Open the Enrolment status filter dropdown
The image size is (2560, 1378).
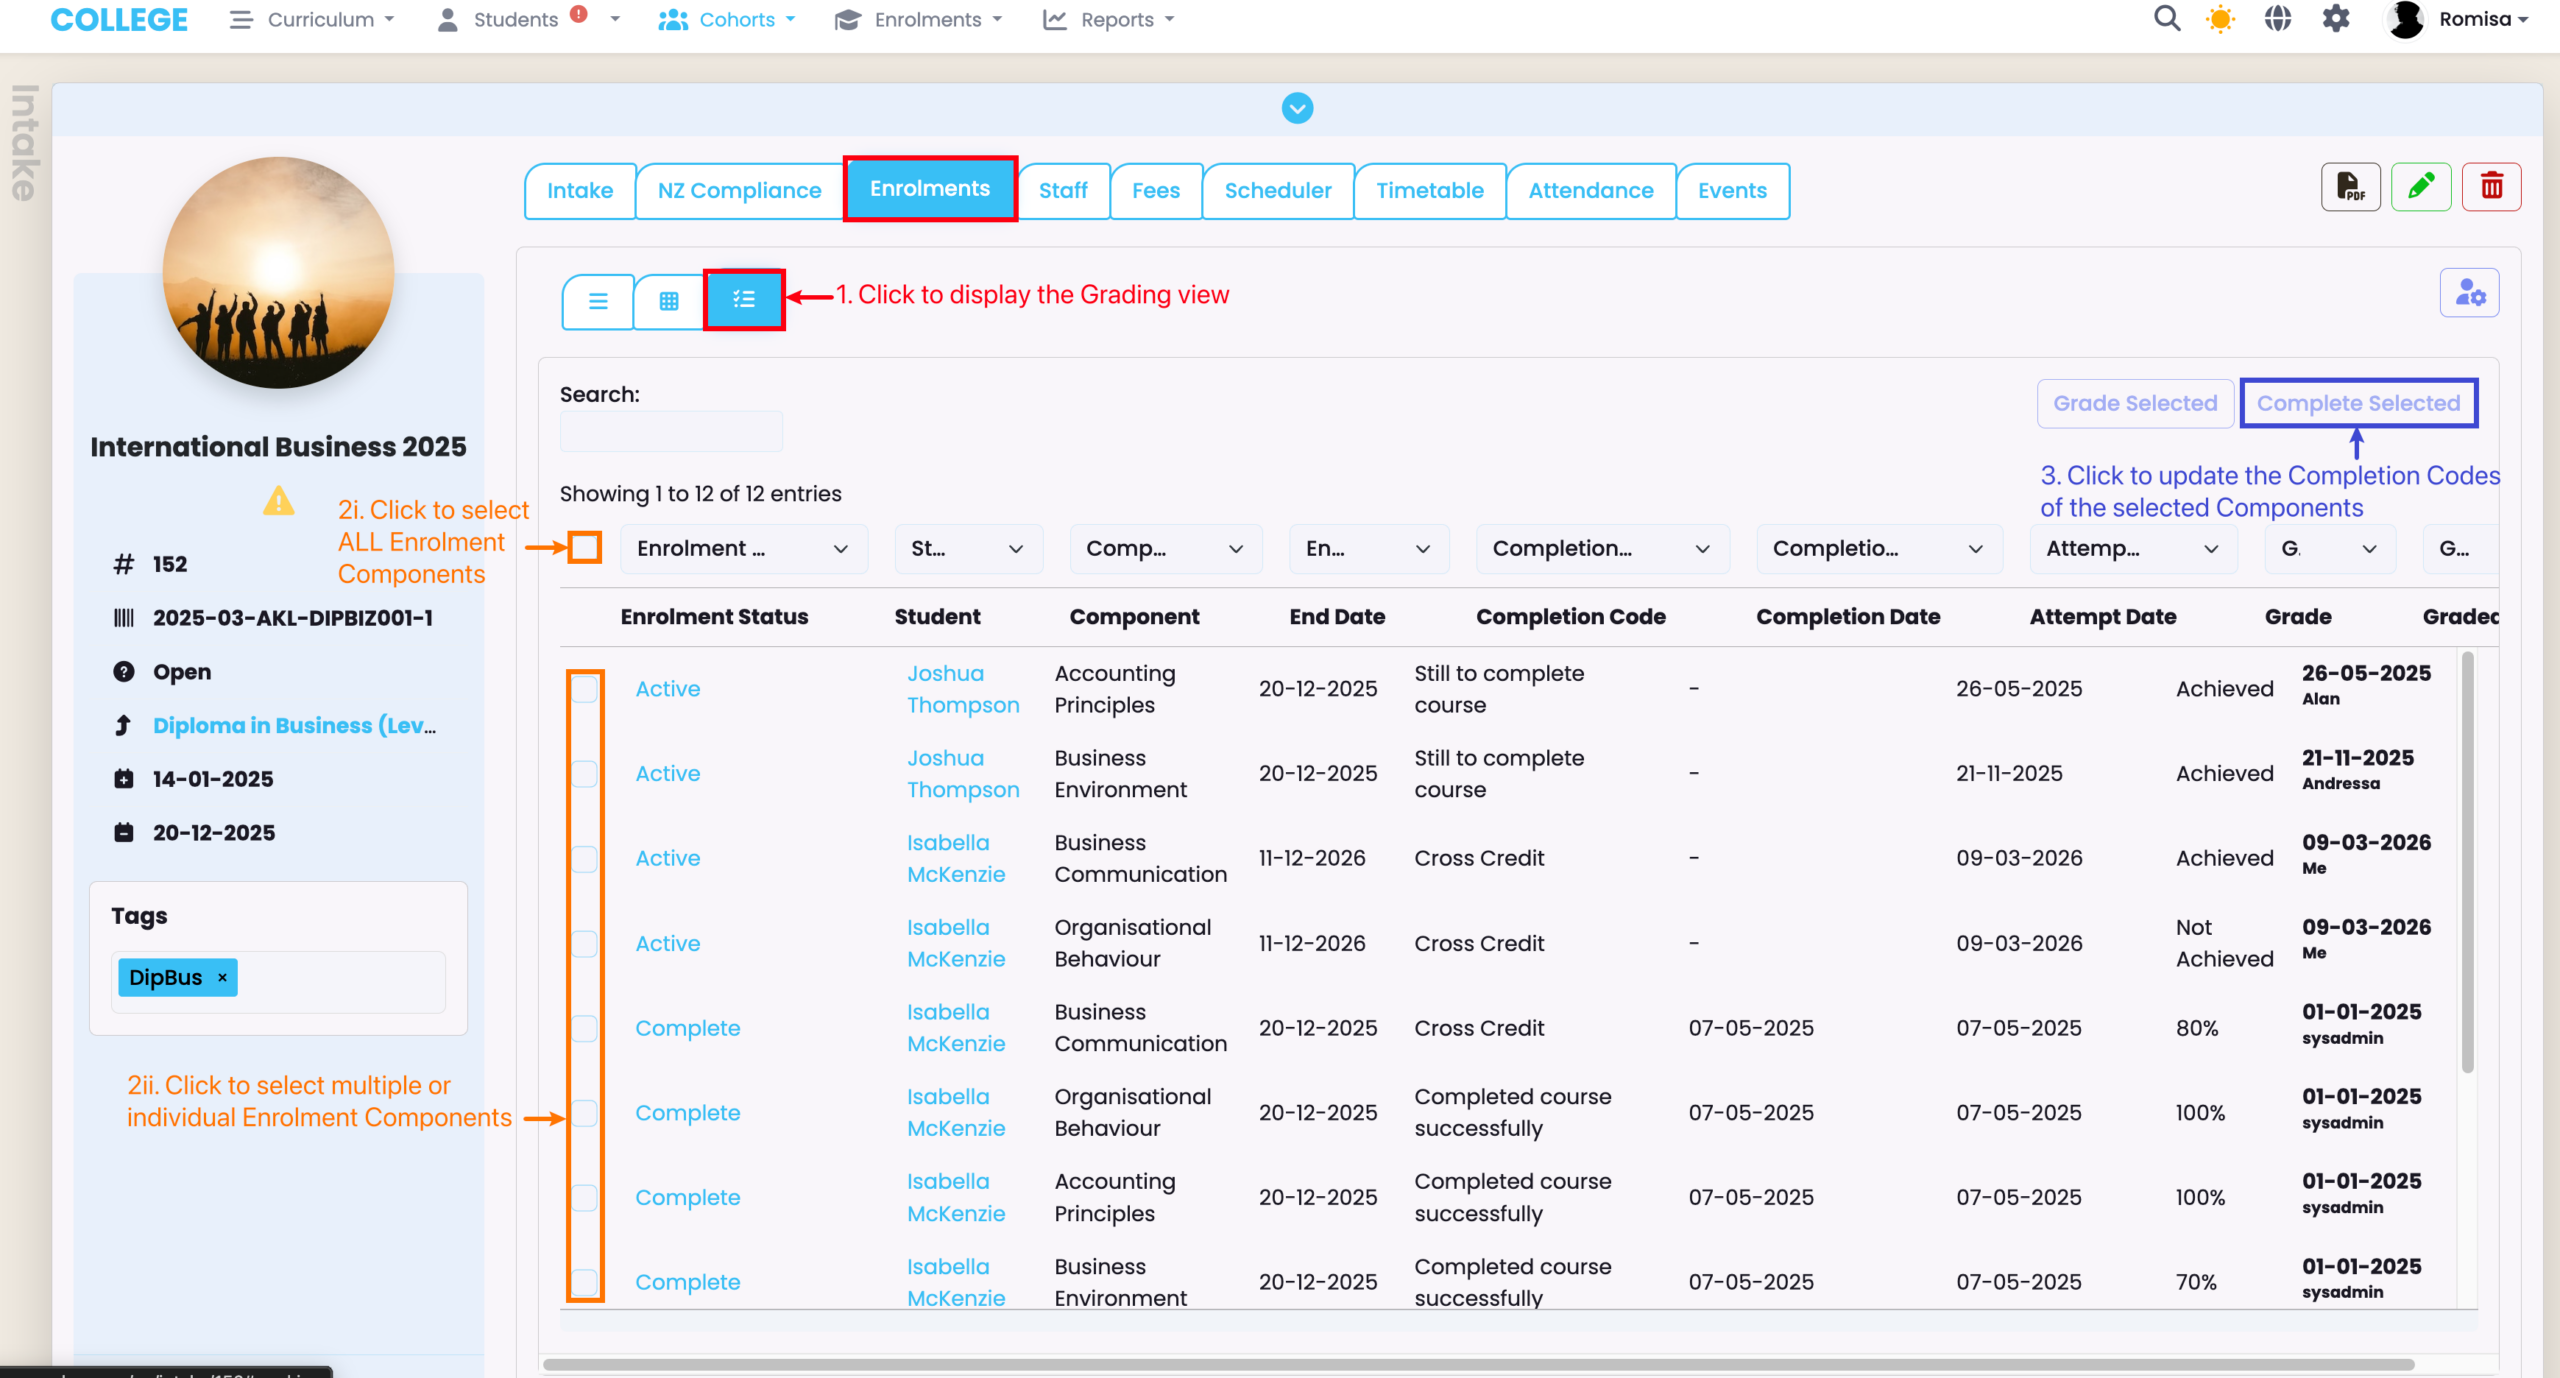(x=743, y=549)
